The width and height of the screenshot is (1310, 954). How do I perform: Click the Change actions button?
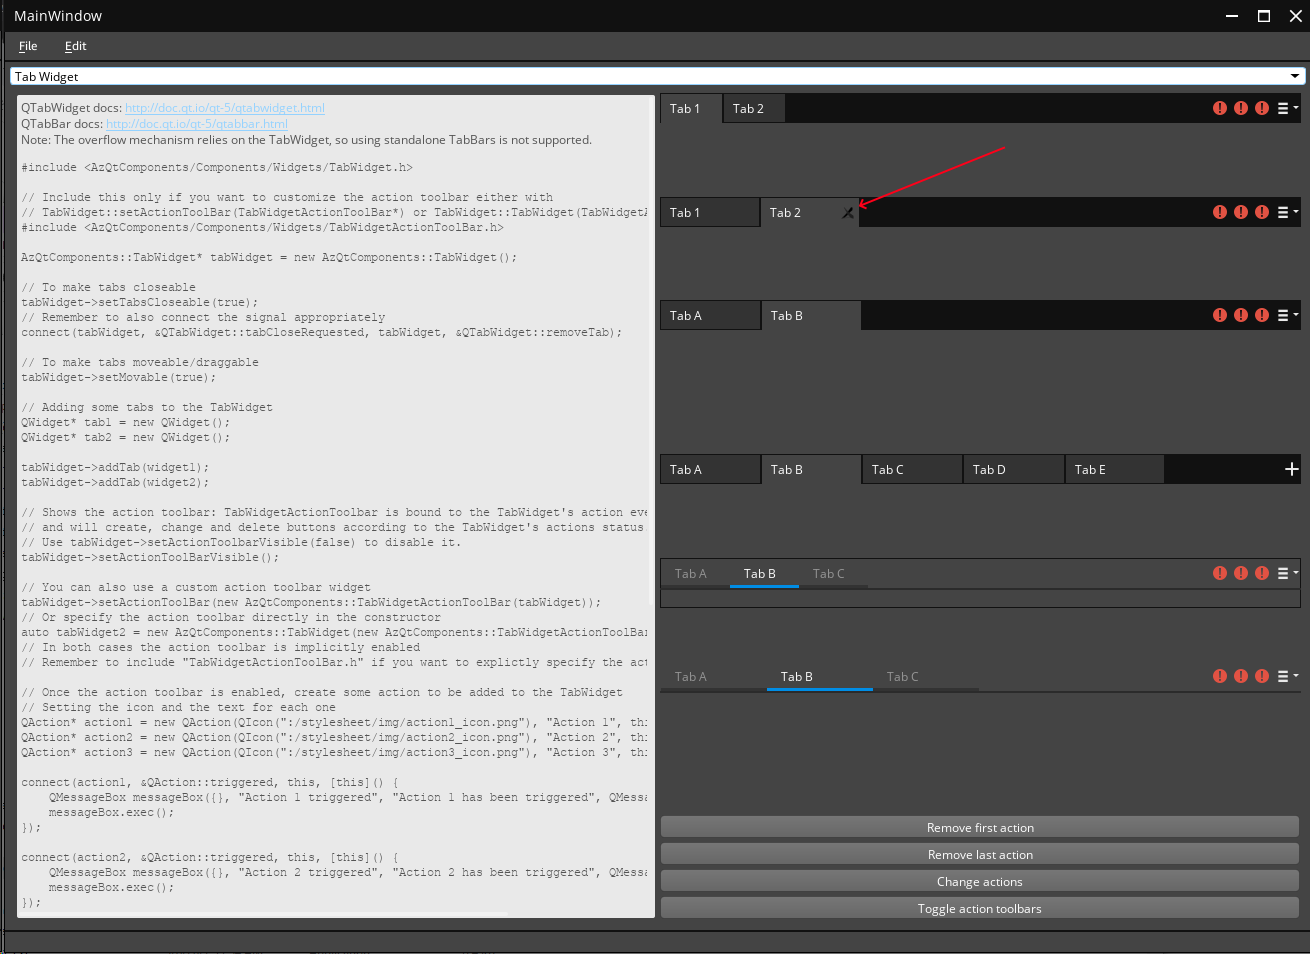(980, 881)
